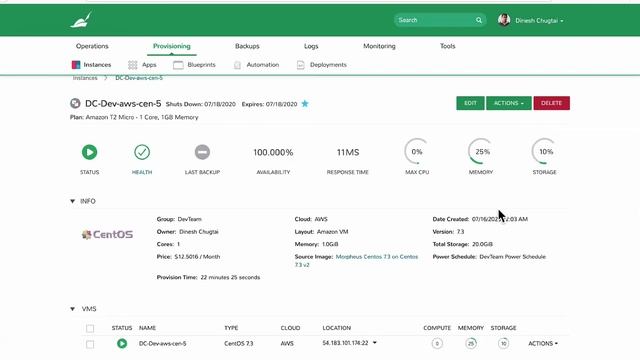Toggle the select-all VMs checkbox
Image resolution: width=640 pixels, height=360 pixels.
tap(90, 328)
